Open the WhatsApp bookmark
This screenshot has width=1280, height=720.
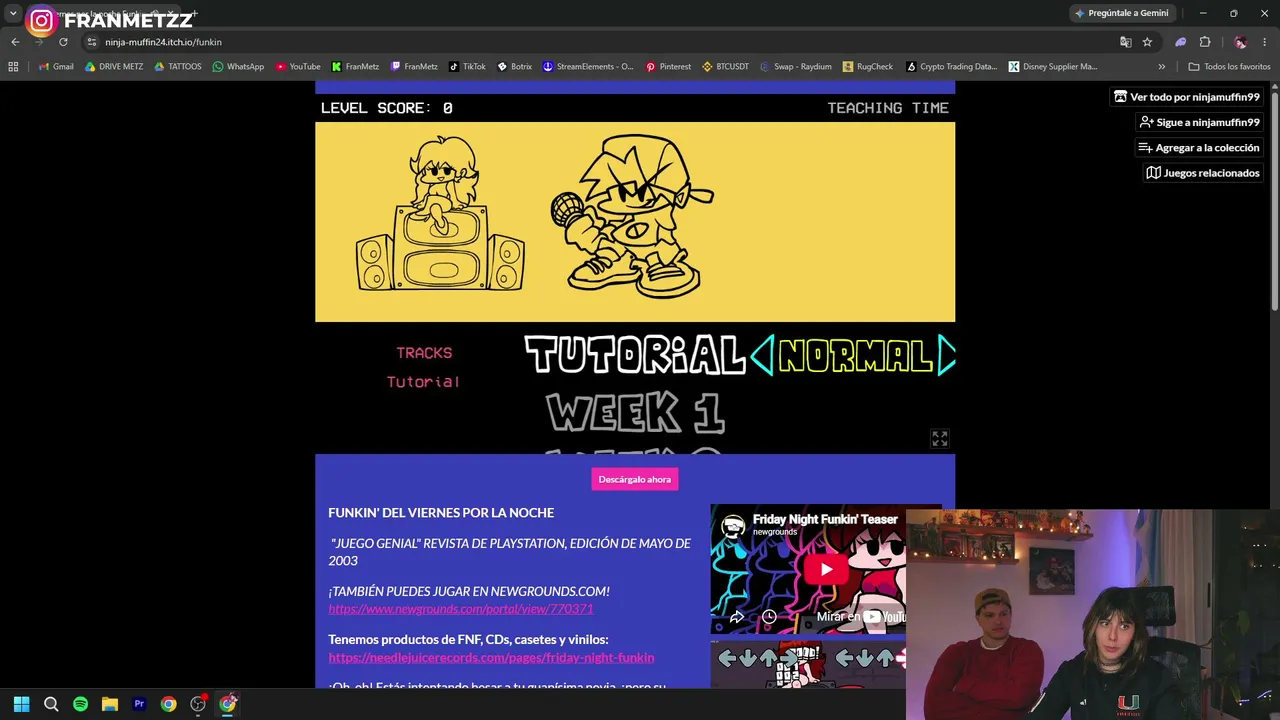click(x=238, y=67)
